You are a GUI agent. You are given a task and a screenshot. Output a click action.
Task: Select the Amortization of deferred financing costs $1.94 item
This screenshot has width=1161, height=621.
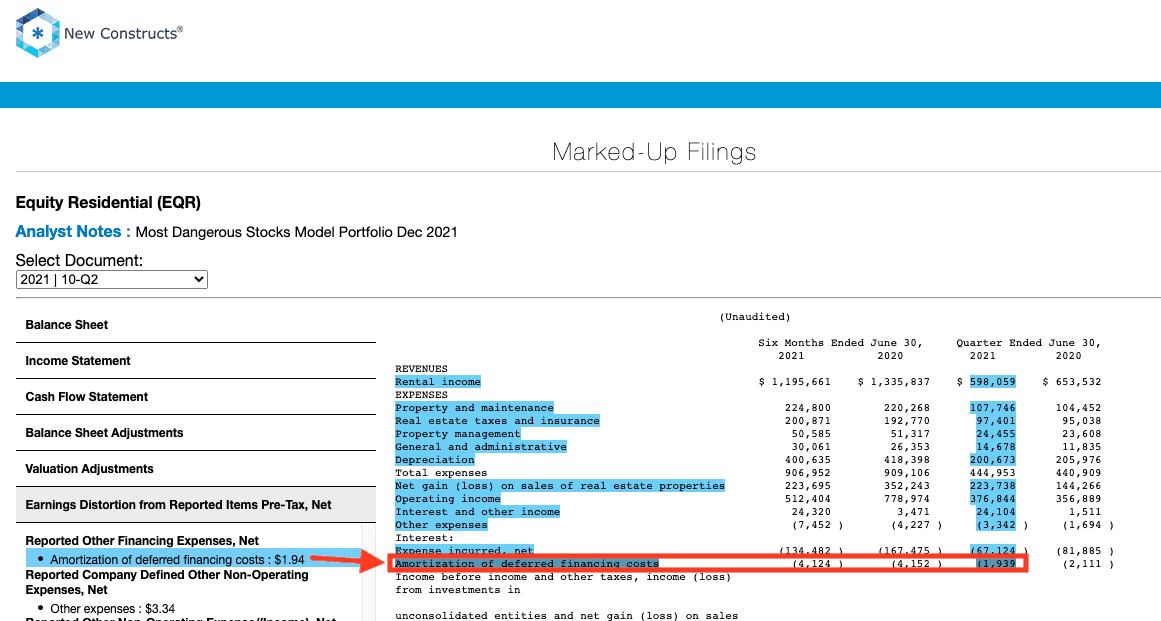[178, 560]
